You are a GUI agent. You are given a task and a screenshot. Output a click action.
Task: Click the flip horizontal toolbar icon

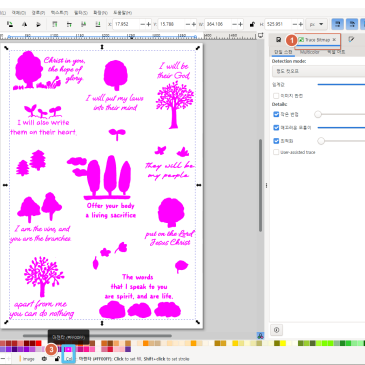[24, 24]
